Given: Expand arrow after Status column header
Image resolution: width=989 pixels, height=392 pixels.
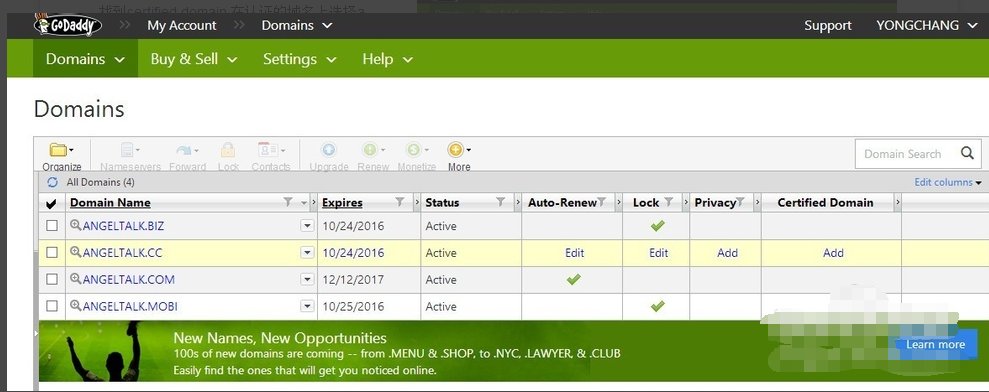Looking at the screenshot, I should click(517, 202).
